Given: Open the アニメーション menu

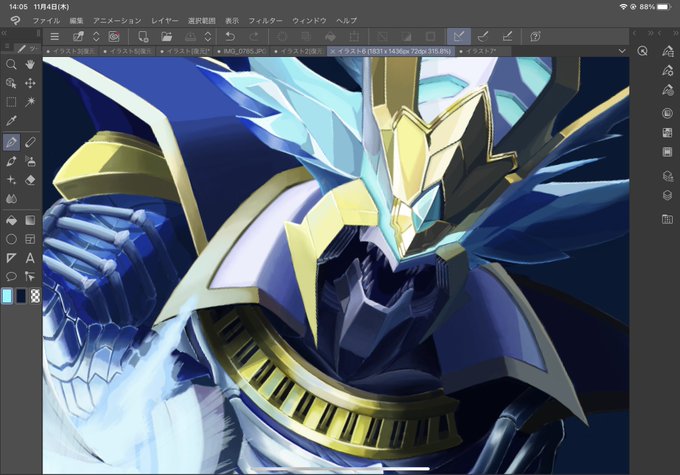Looking at the screenshot, I should pos(117,20).
